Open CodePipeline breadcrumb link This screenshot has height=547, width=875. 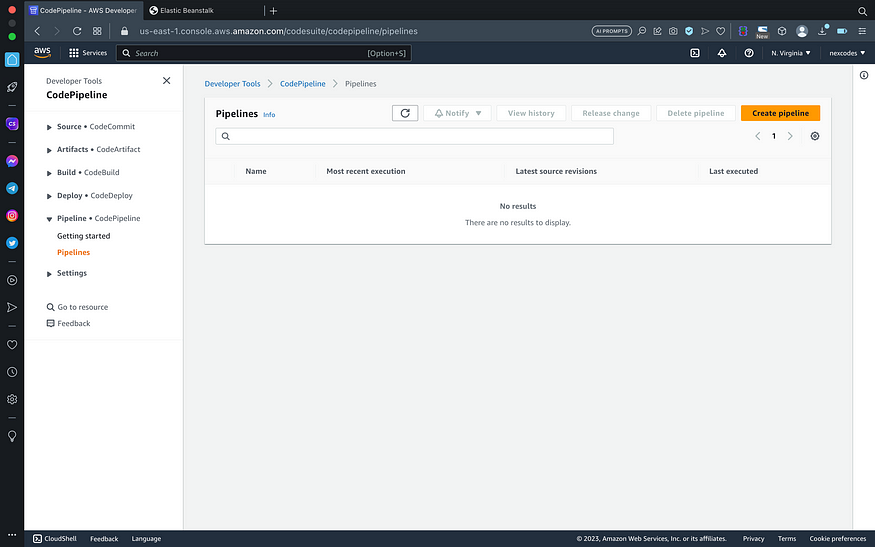coord(302,84)
